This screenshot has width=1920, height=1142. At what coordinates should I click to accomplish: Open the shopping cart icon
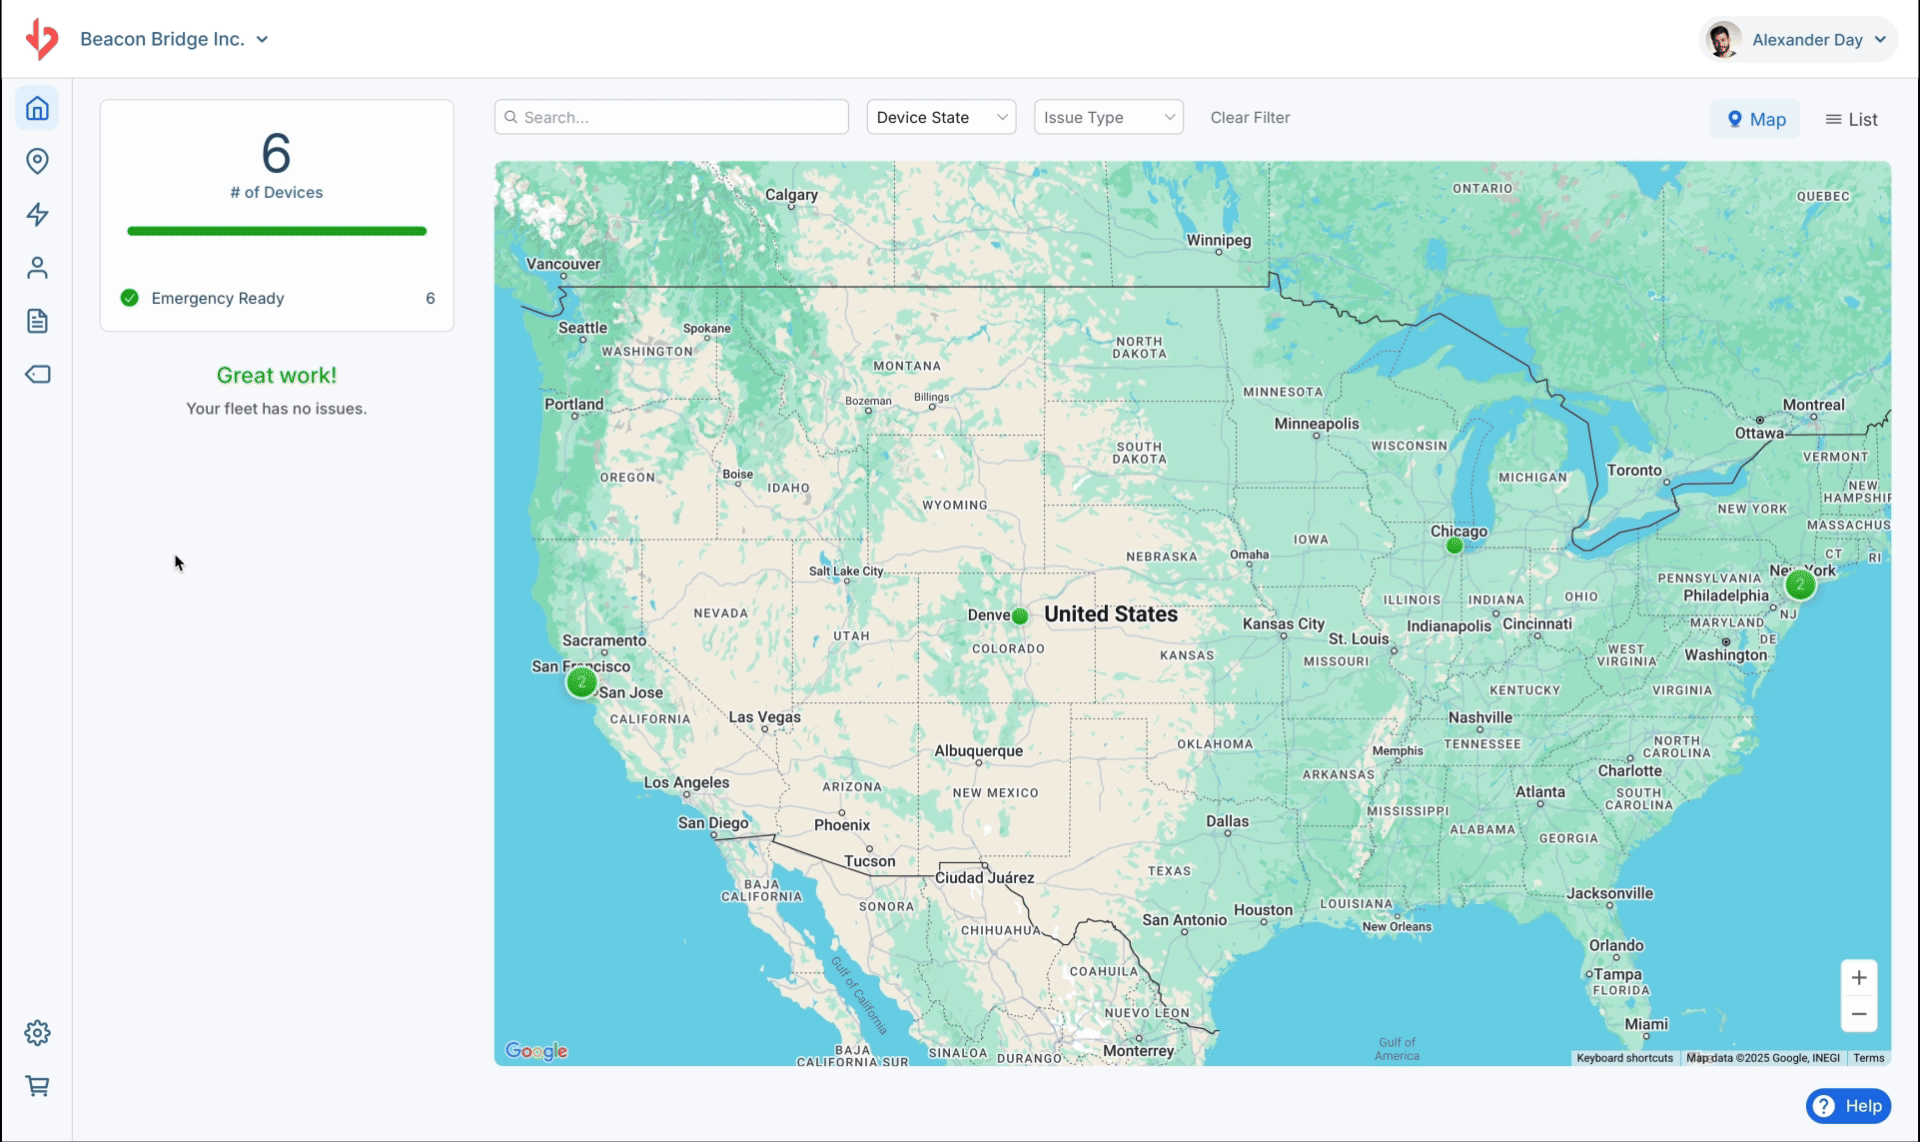click(x=37, y=1086)
